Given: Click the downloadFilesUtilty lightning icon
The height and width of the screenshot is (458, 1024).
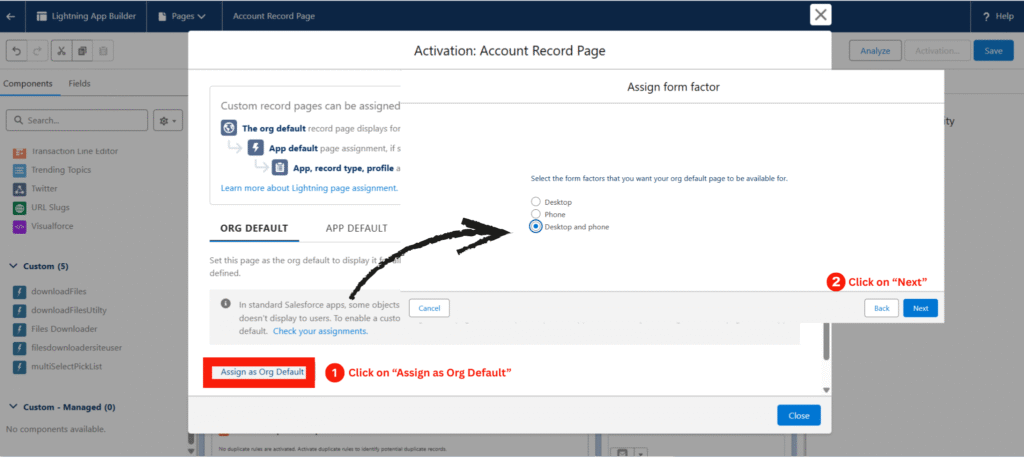Looking at the screenshot, I should pyautogui.click(x=19, y=310).
